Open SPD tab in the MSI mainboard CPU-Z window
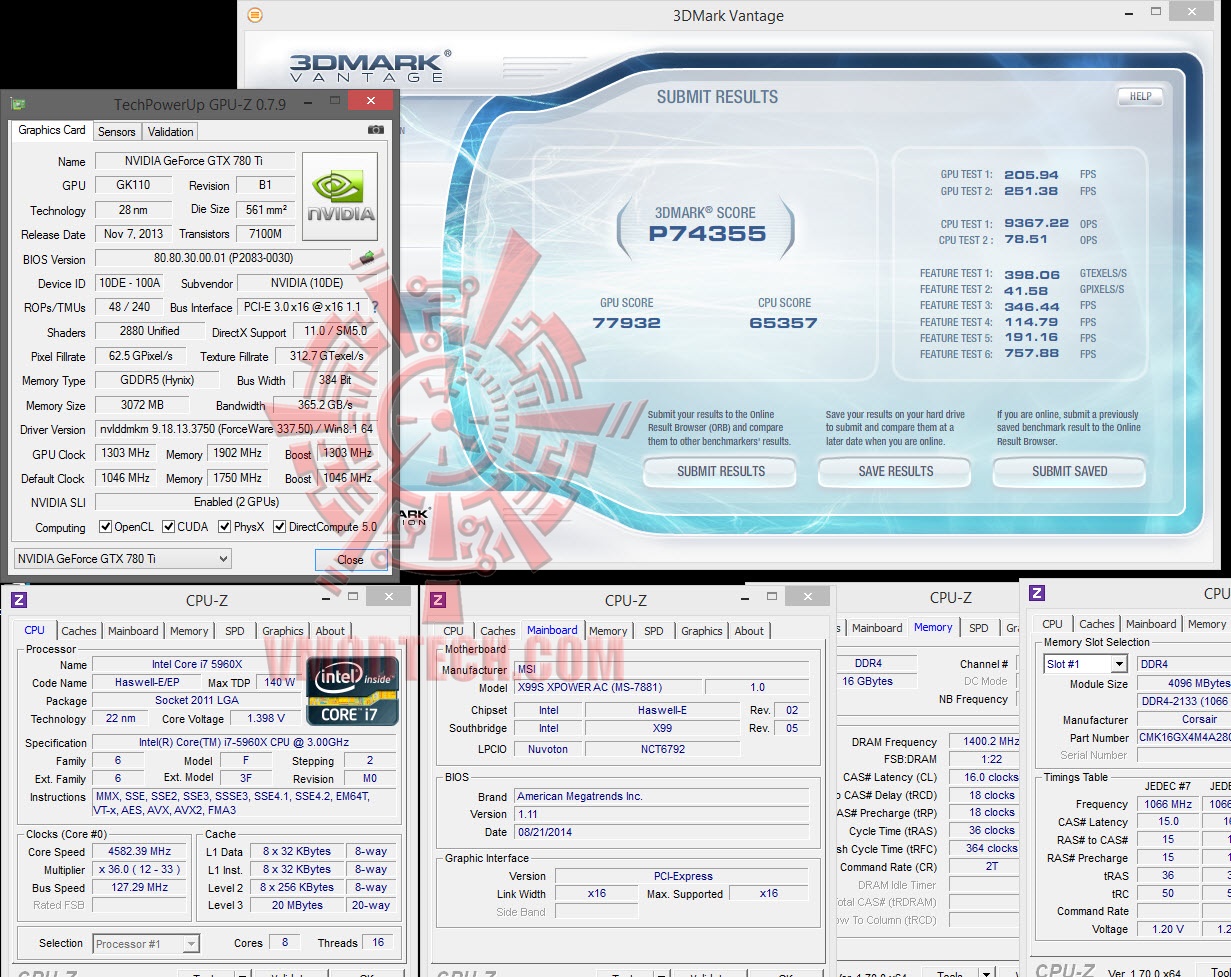The width and height of the screenshot is (1231, 977). click(653, 631)
